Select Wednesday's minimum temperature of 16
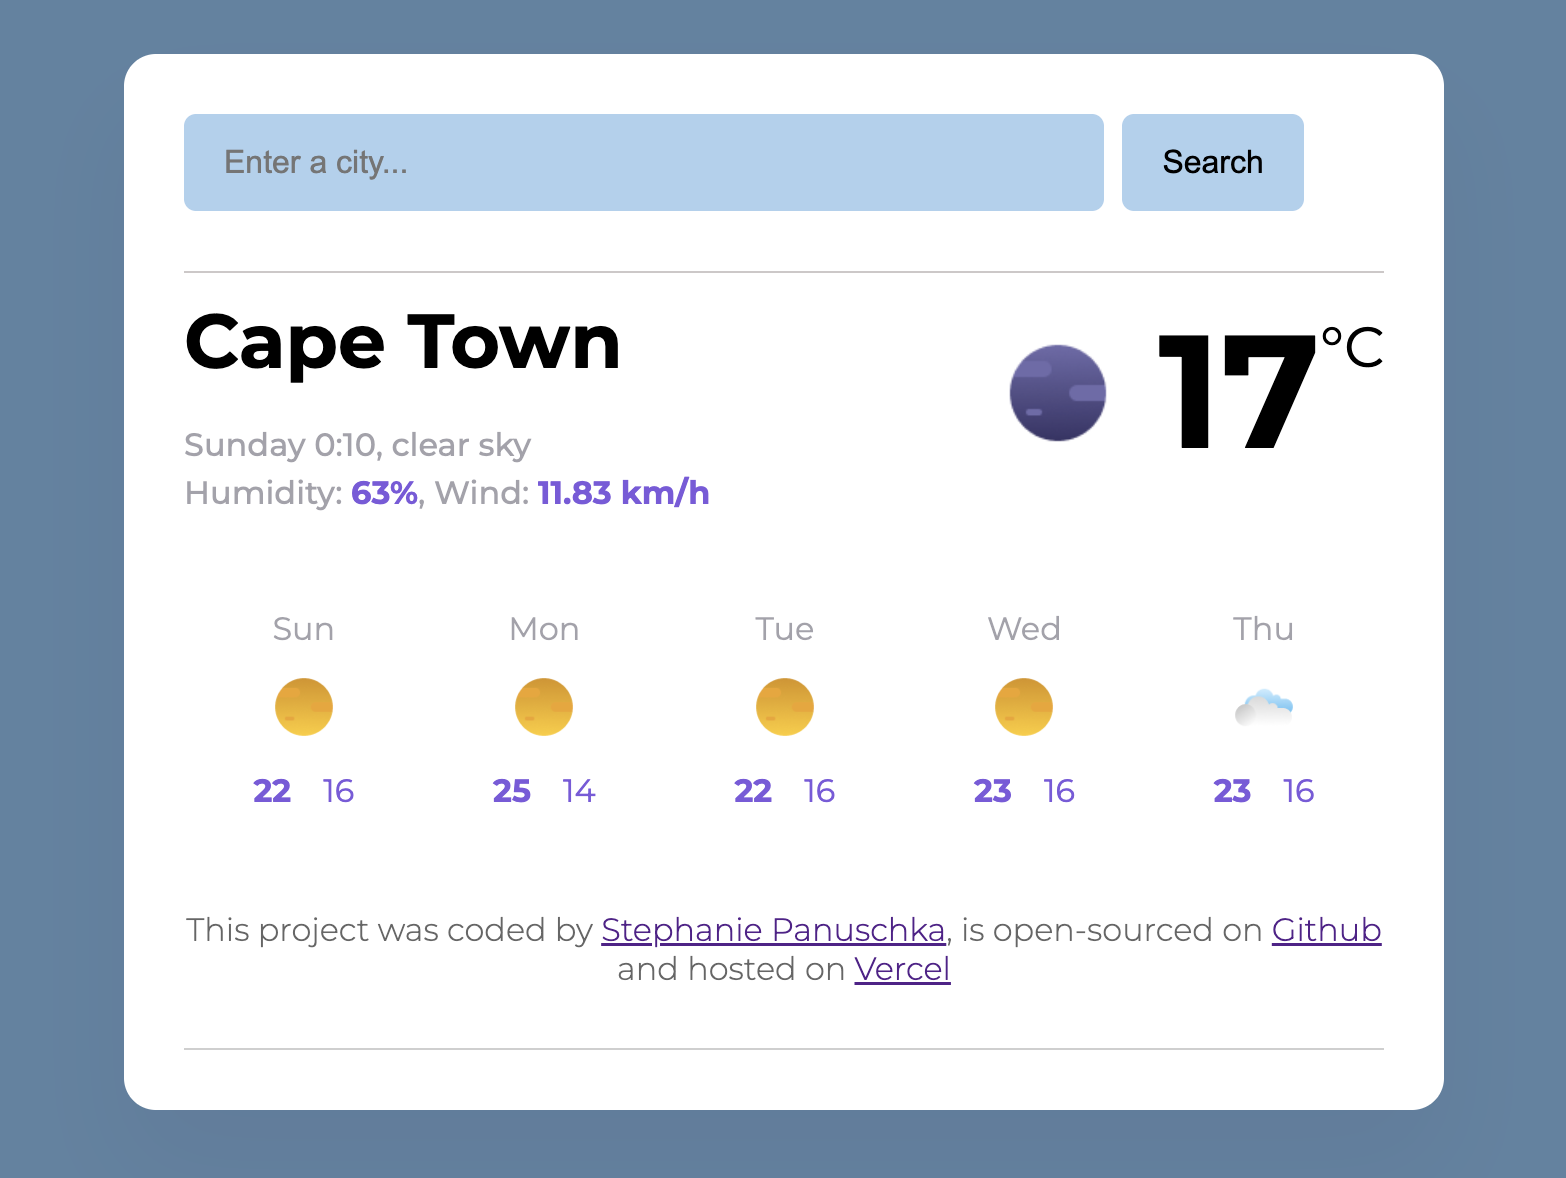Image resolution: width=1566 pixels, height=1178 pixels. [x=1059, y=790]
